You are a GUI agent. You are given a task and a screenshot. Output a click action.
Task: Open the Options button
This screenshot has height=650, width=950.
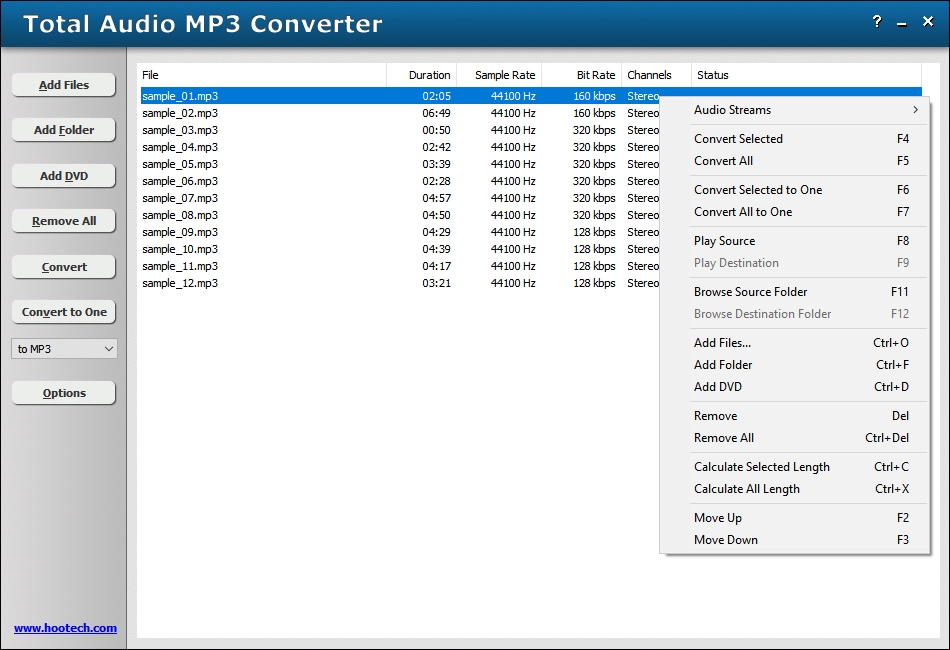tap(64, 393)
